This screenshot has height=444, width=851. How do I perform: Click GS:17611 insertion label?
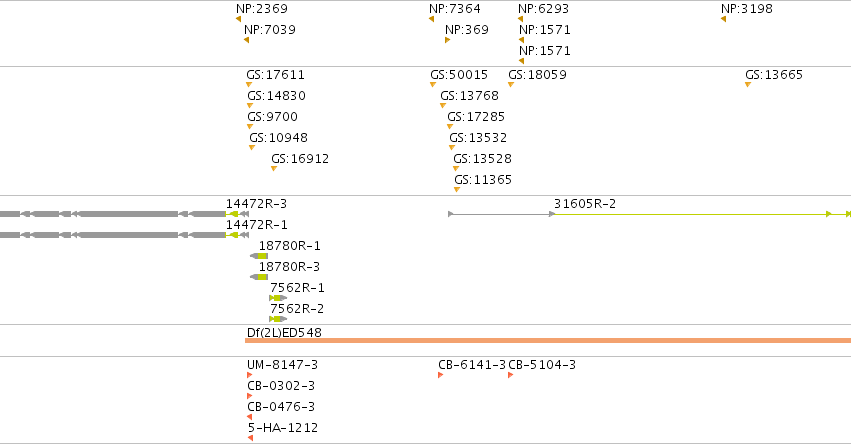tap(276, 75)
